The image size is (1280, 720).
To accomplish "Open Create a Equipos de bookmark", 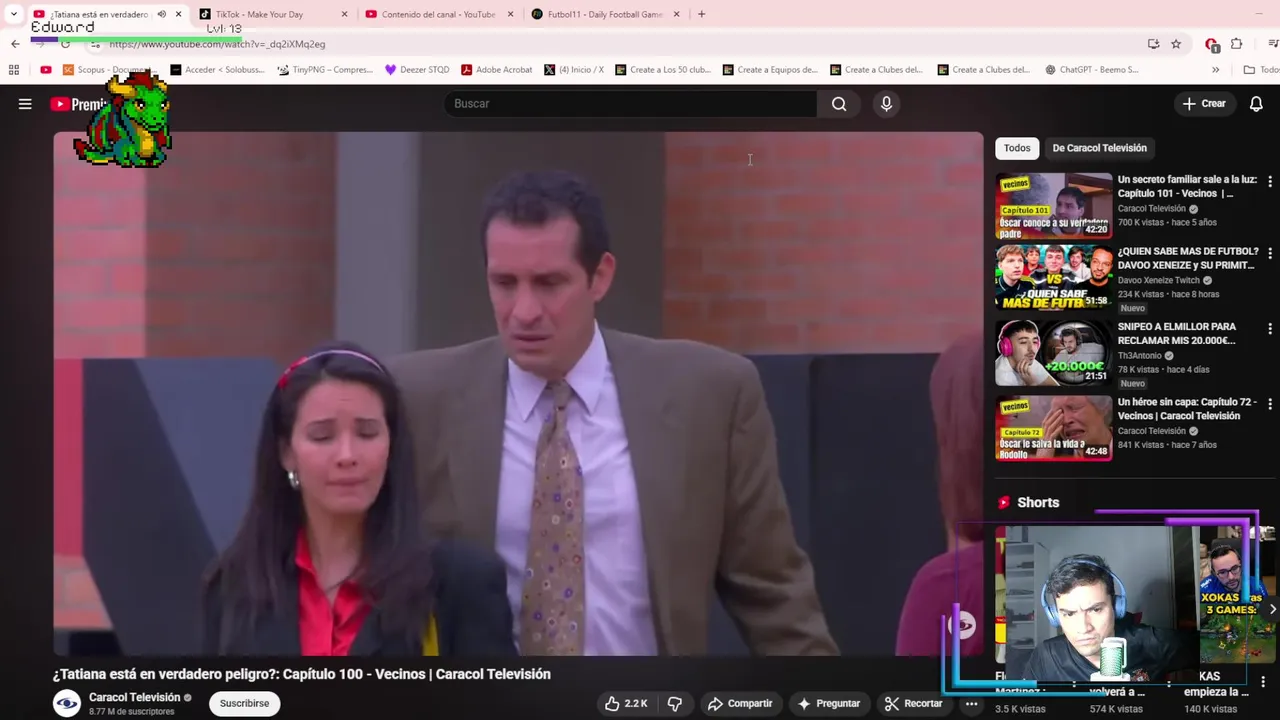I will point(770,70).
